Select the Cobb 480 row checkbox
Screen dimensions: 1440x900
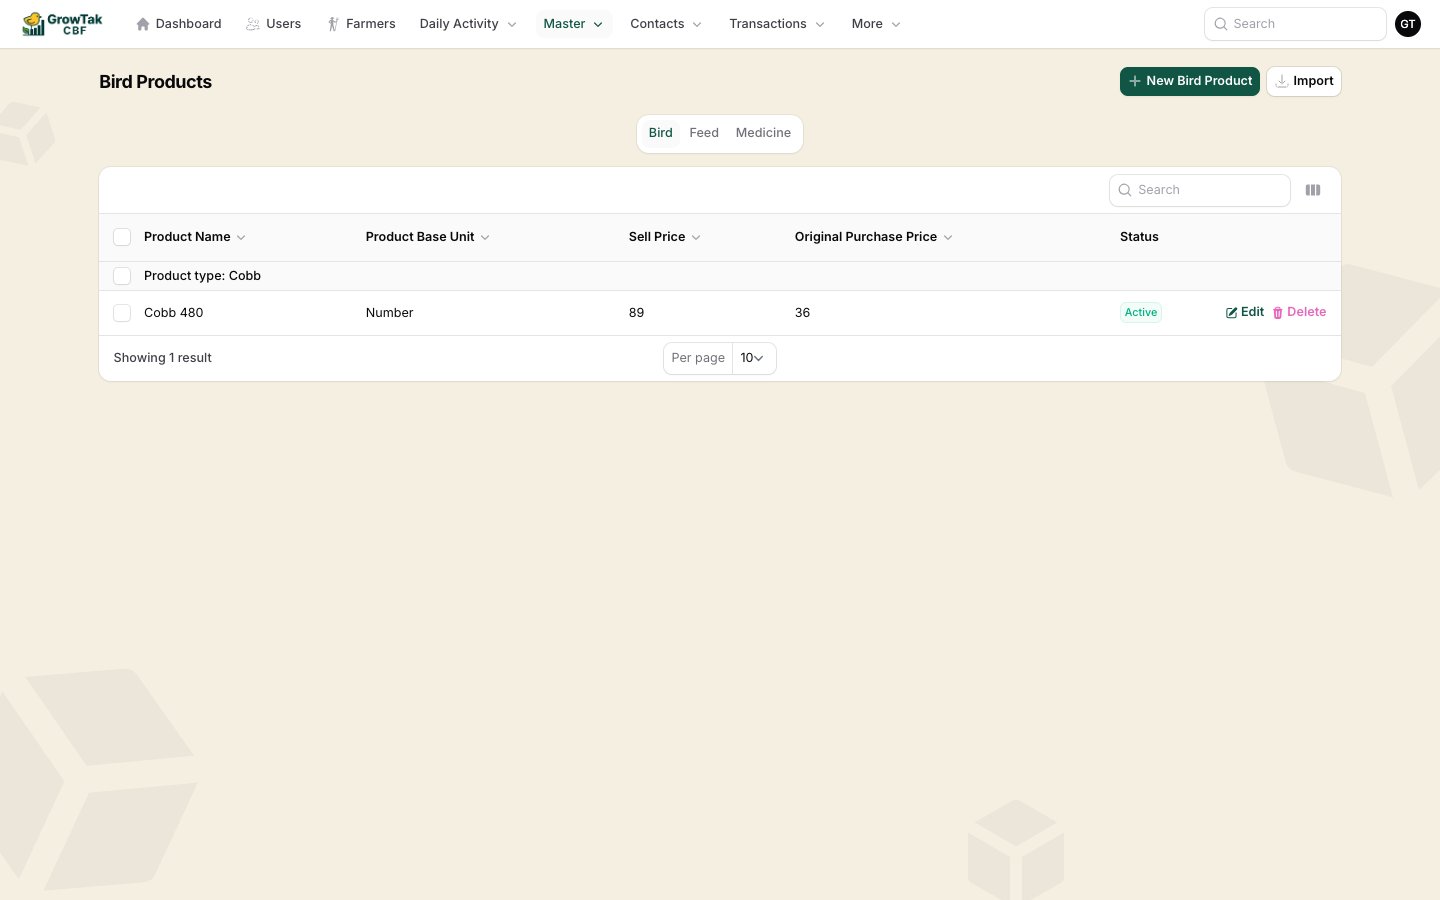(122, 313)
